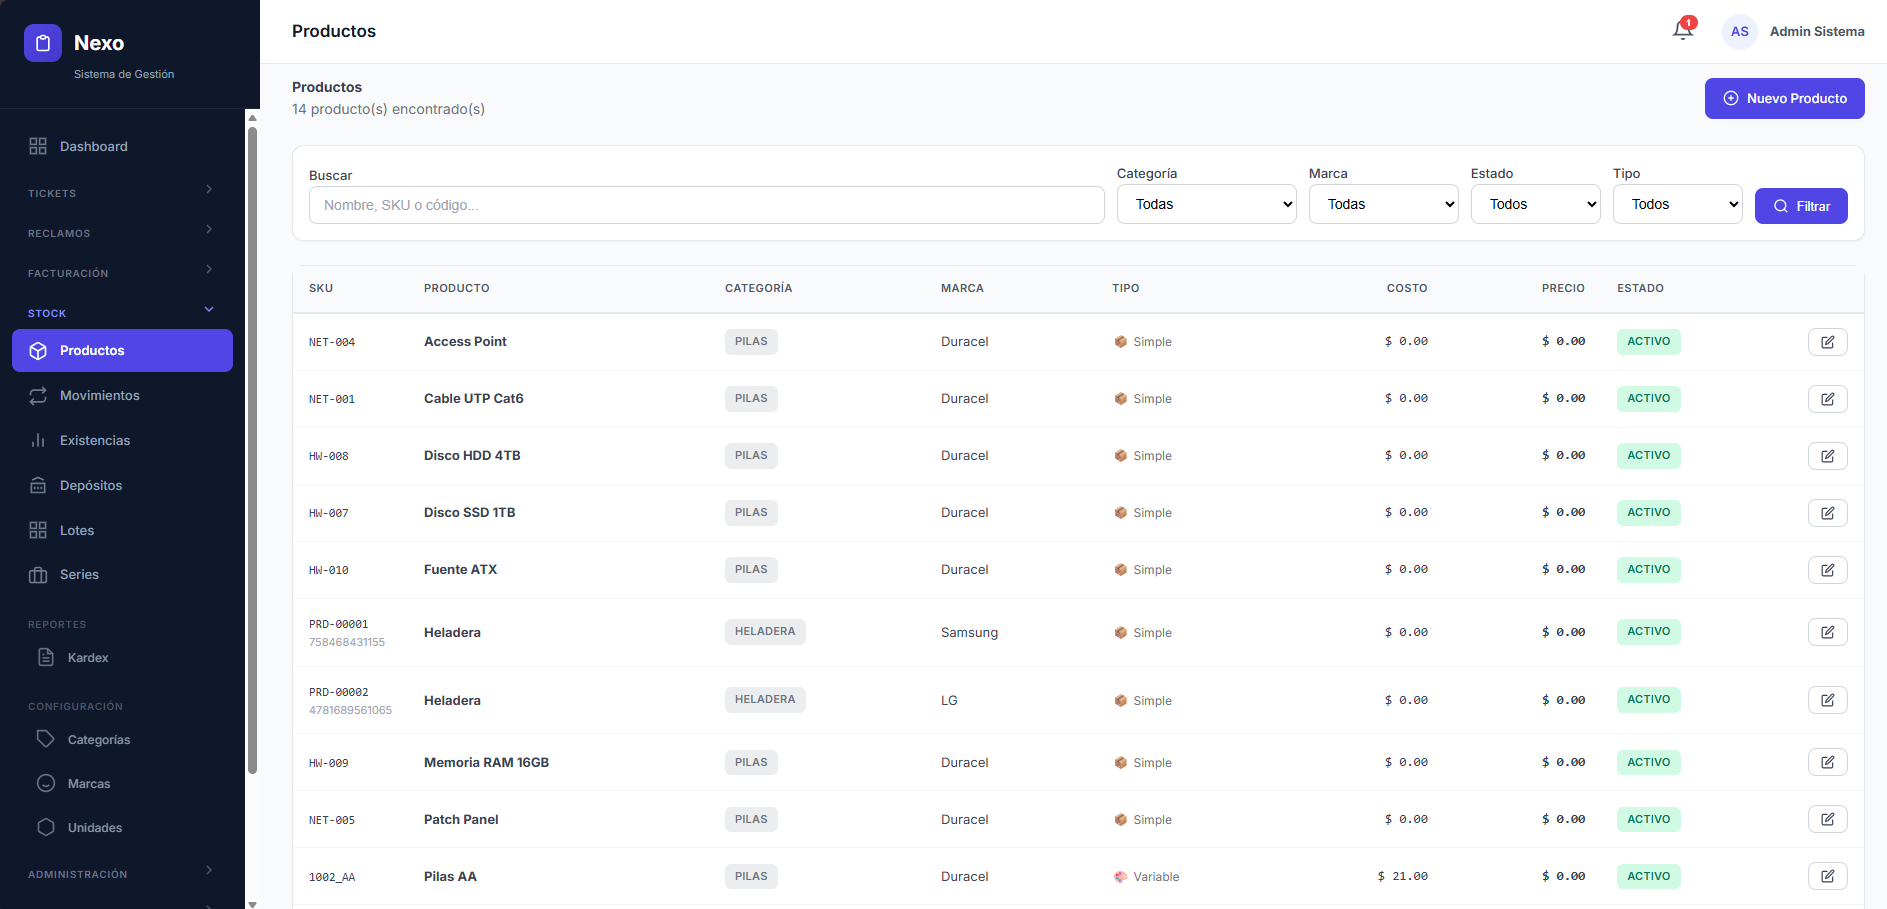Click the Nuevo Producto button
1887x909 pixels.
1784,98
